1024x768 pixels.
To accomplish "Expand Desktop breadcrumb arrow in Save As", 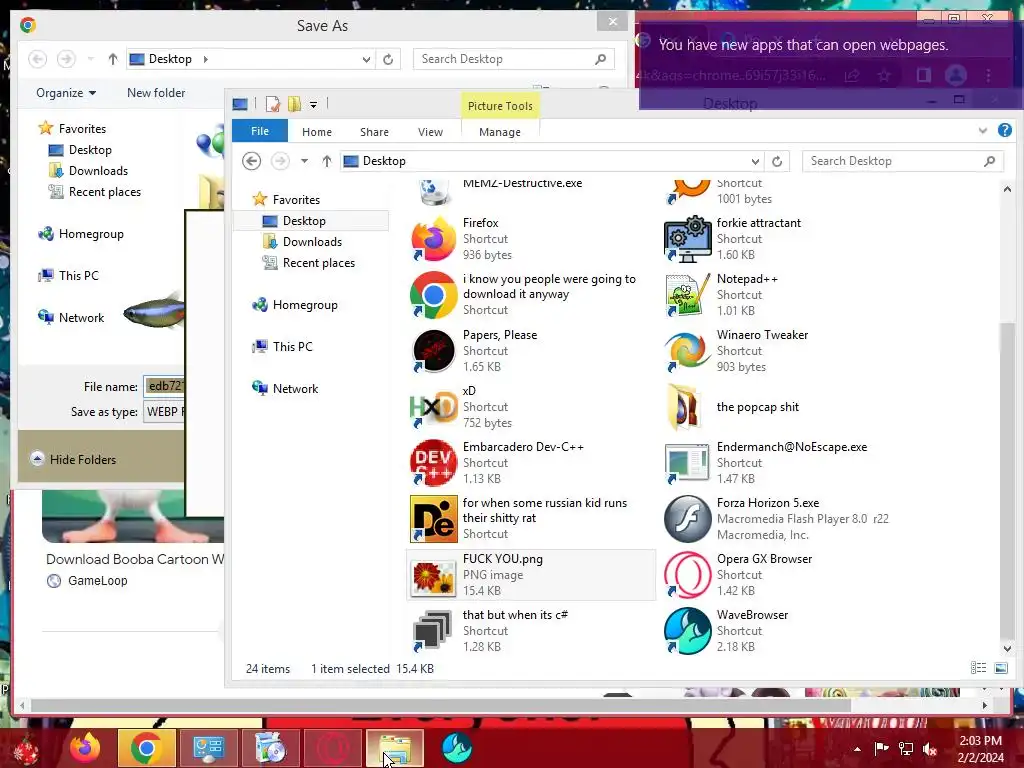I will click(x=206, y=59).
